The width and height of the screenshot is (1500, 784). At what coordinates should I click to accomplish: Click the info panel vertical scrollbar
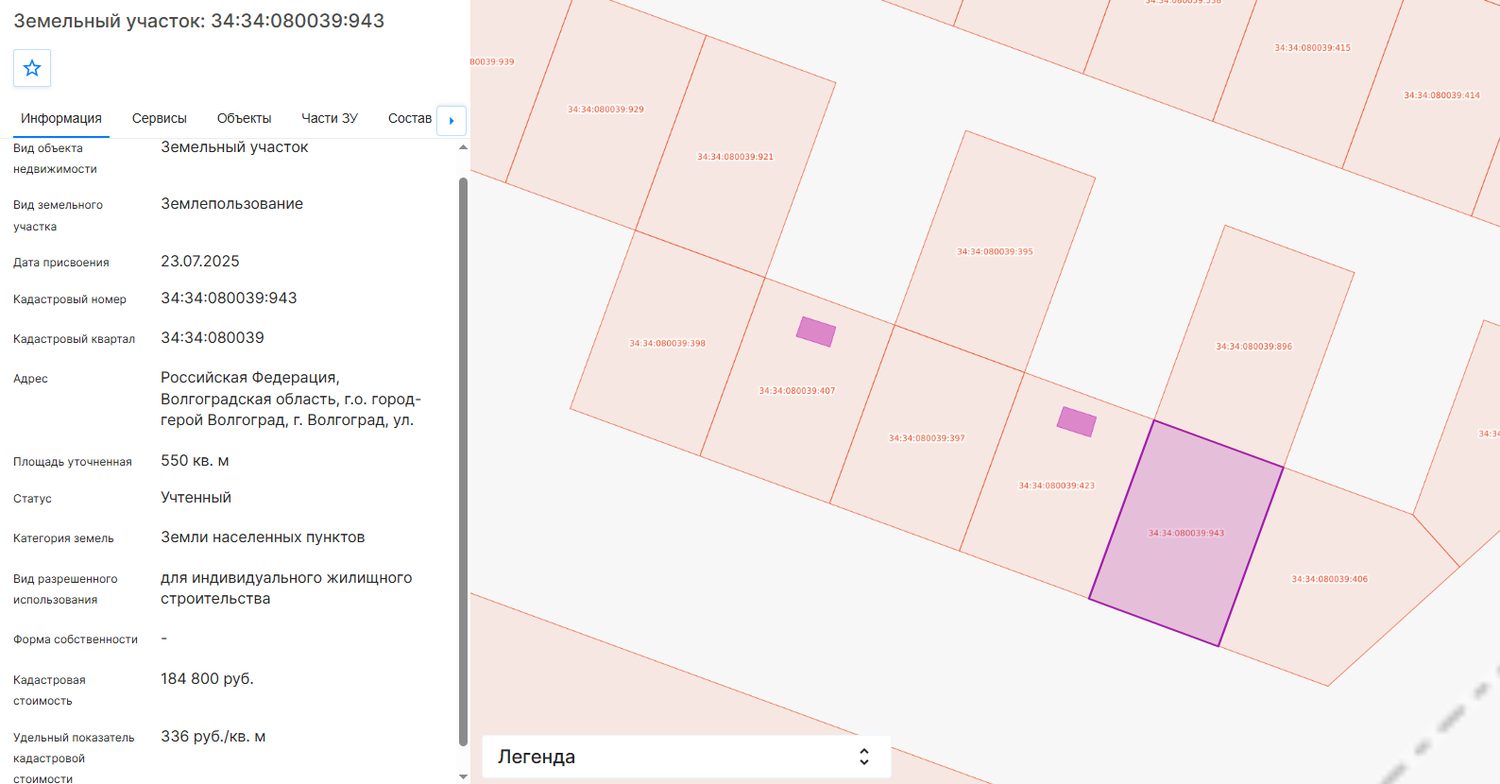click(462, 461)
